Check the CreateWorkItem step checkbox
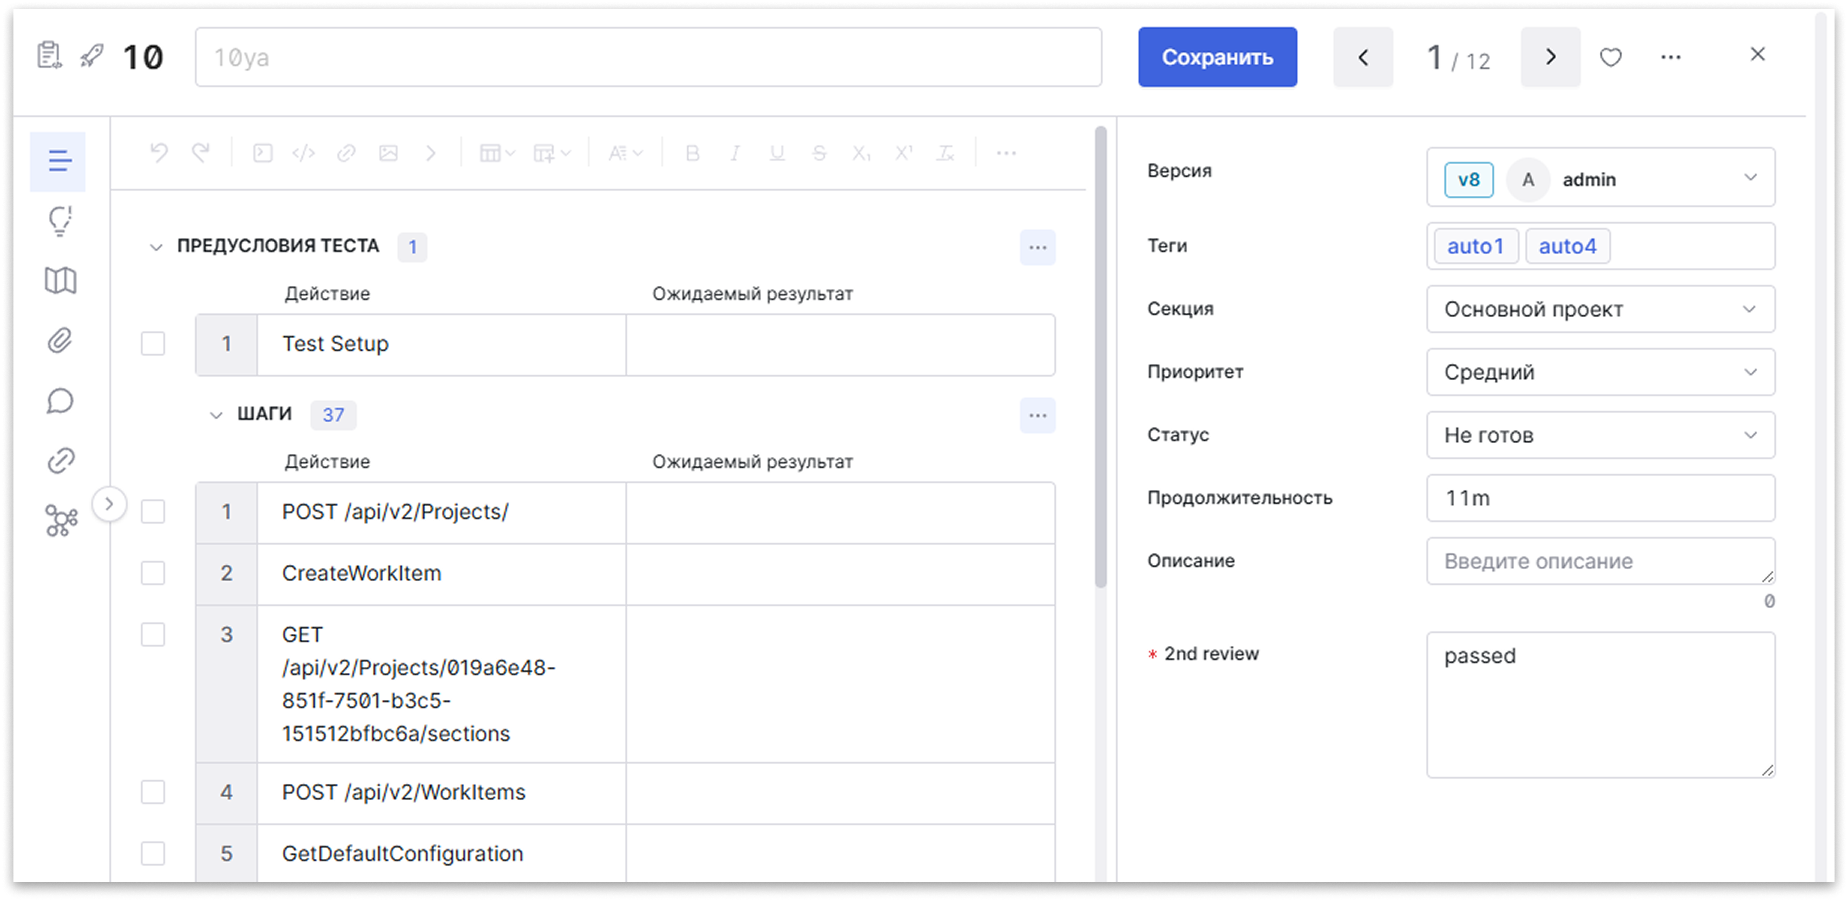This screenshot has height=902, width=1848. 153,573
